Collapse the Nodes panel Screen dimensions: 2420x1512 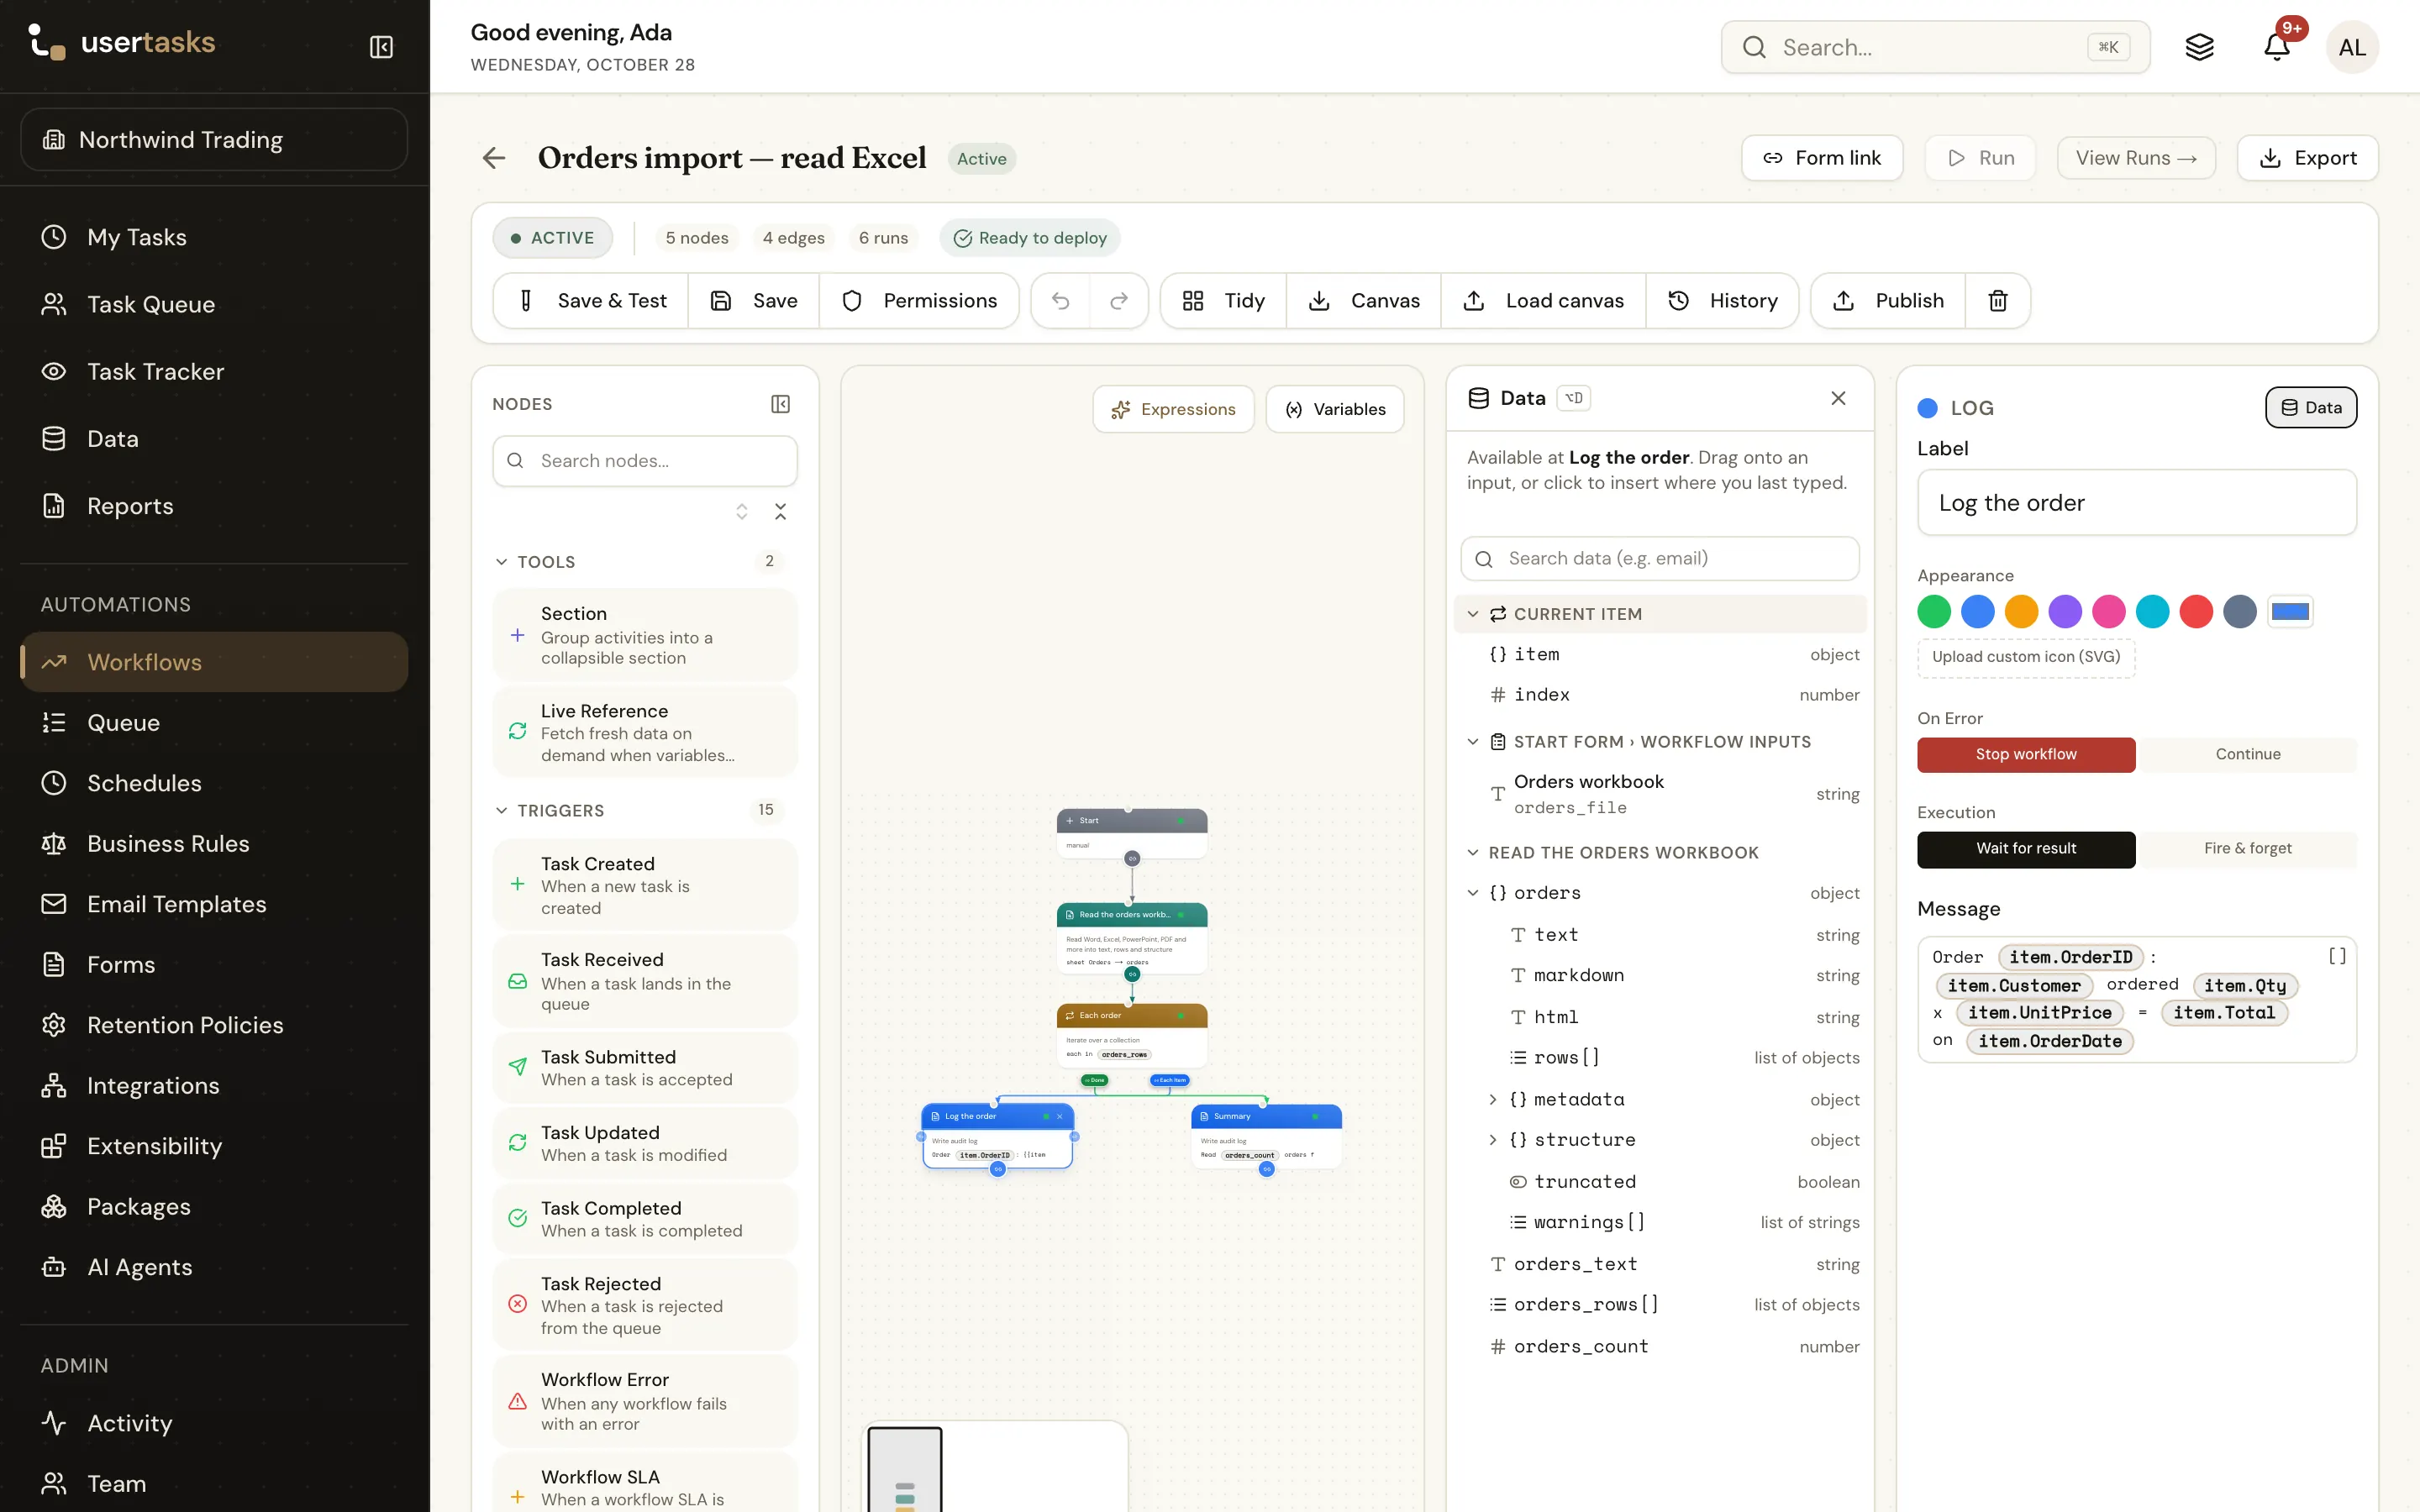pyautogui.click(x=781, y=404)
